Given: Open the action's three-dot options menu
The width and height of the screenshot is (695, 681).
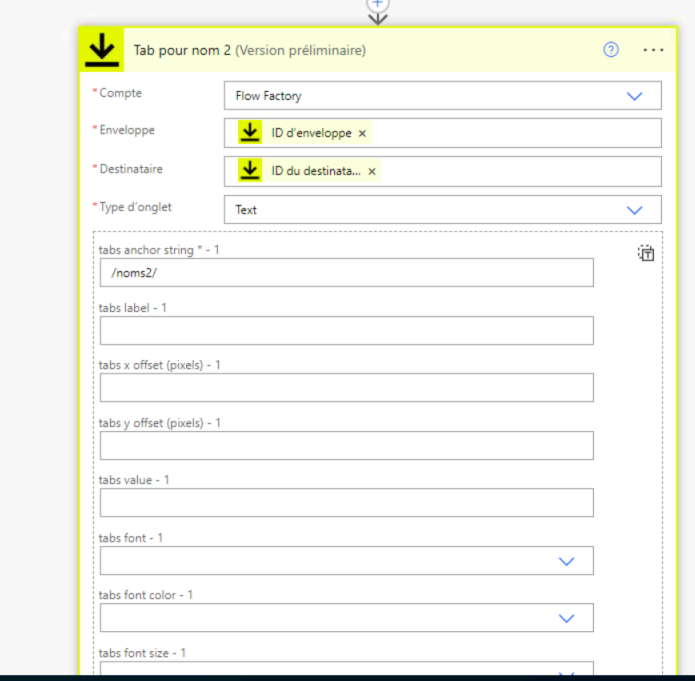Looking at the screenshot, I should point(653,50).
